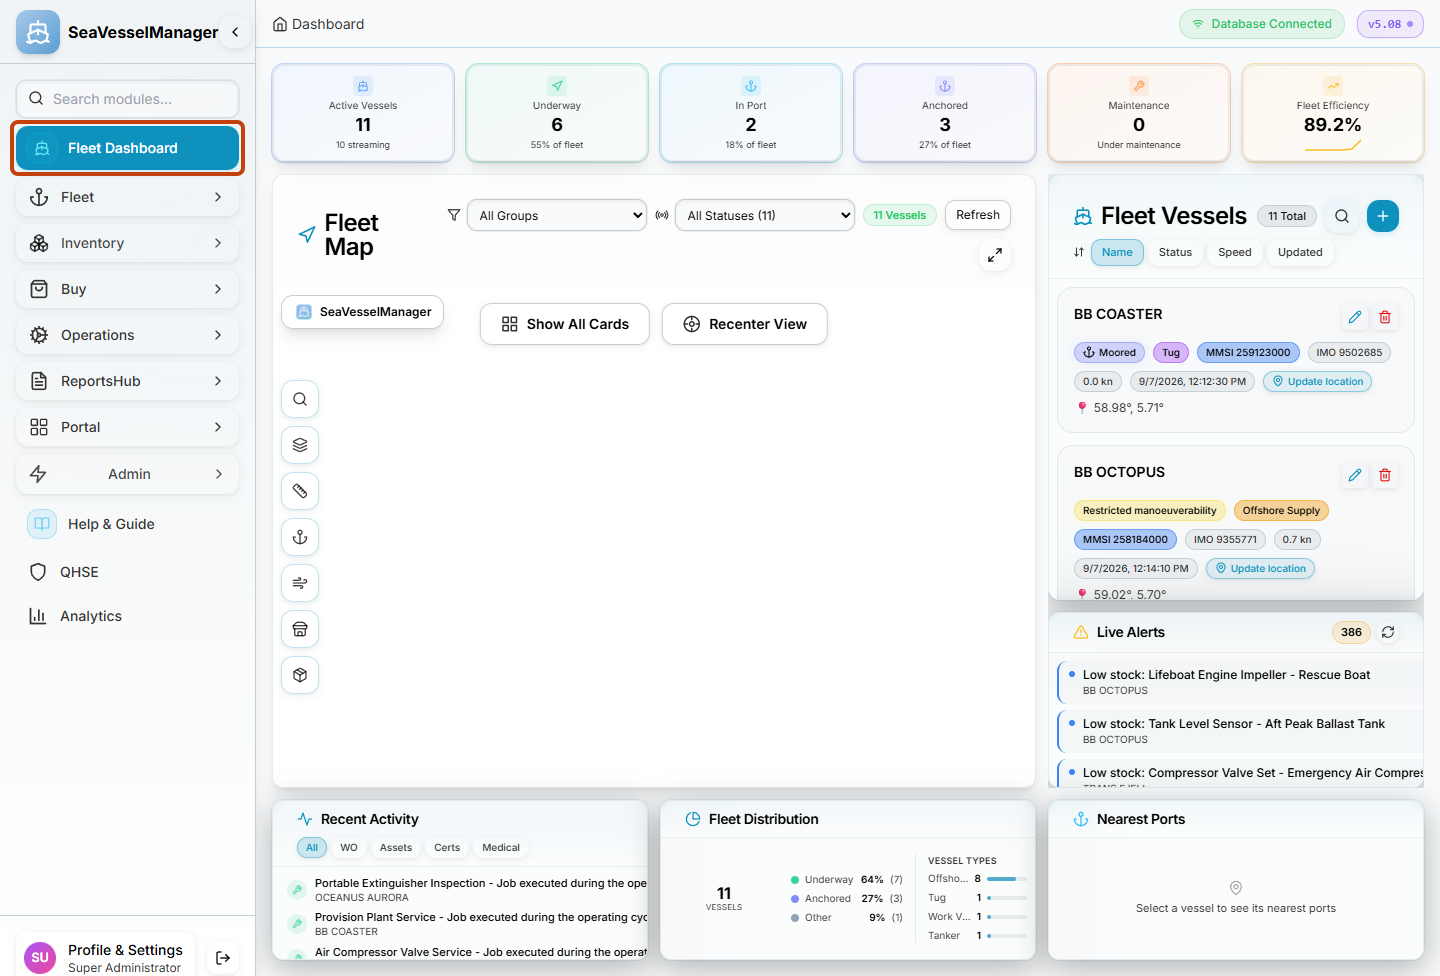Filter Recent Activity by Assets

tap(396, 847)
